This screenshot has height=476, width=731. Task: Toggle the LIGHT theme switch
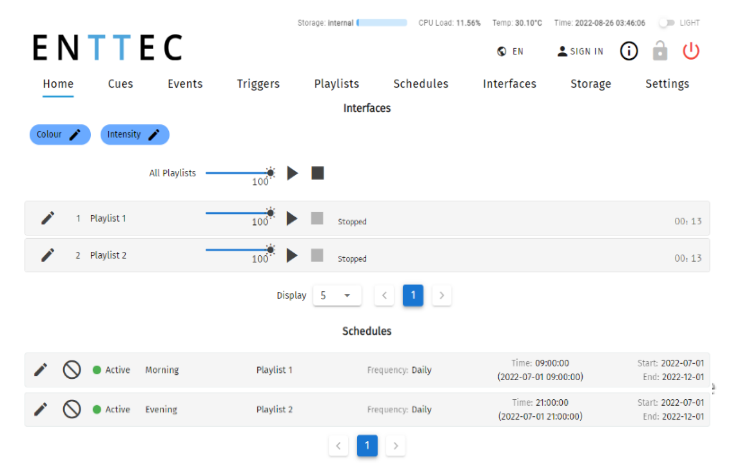(667, 22)
